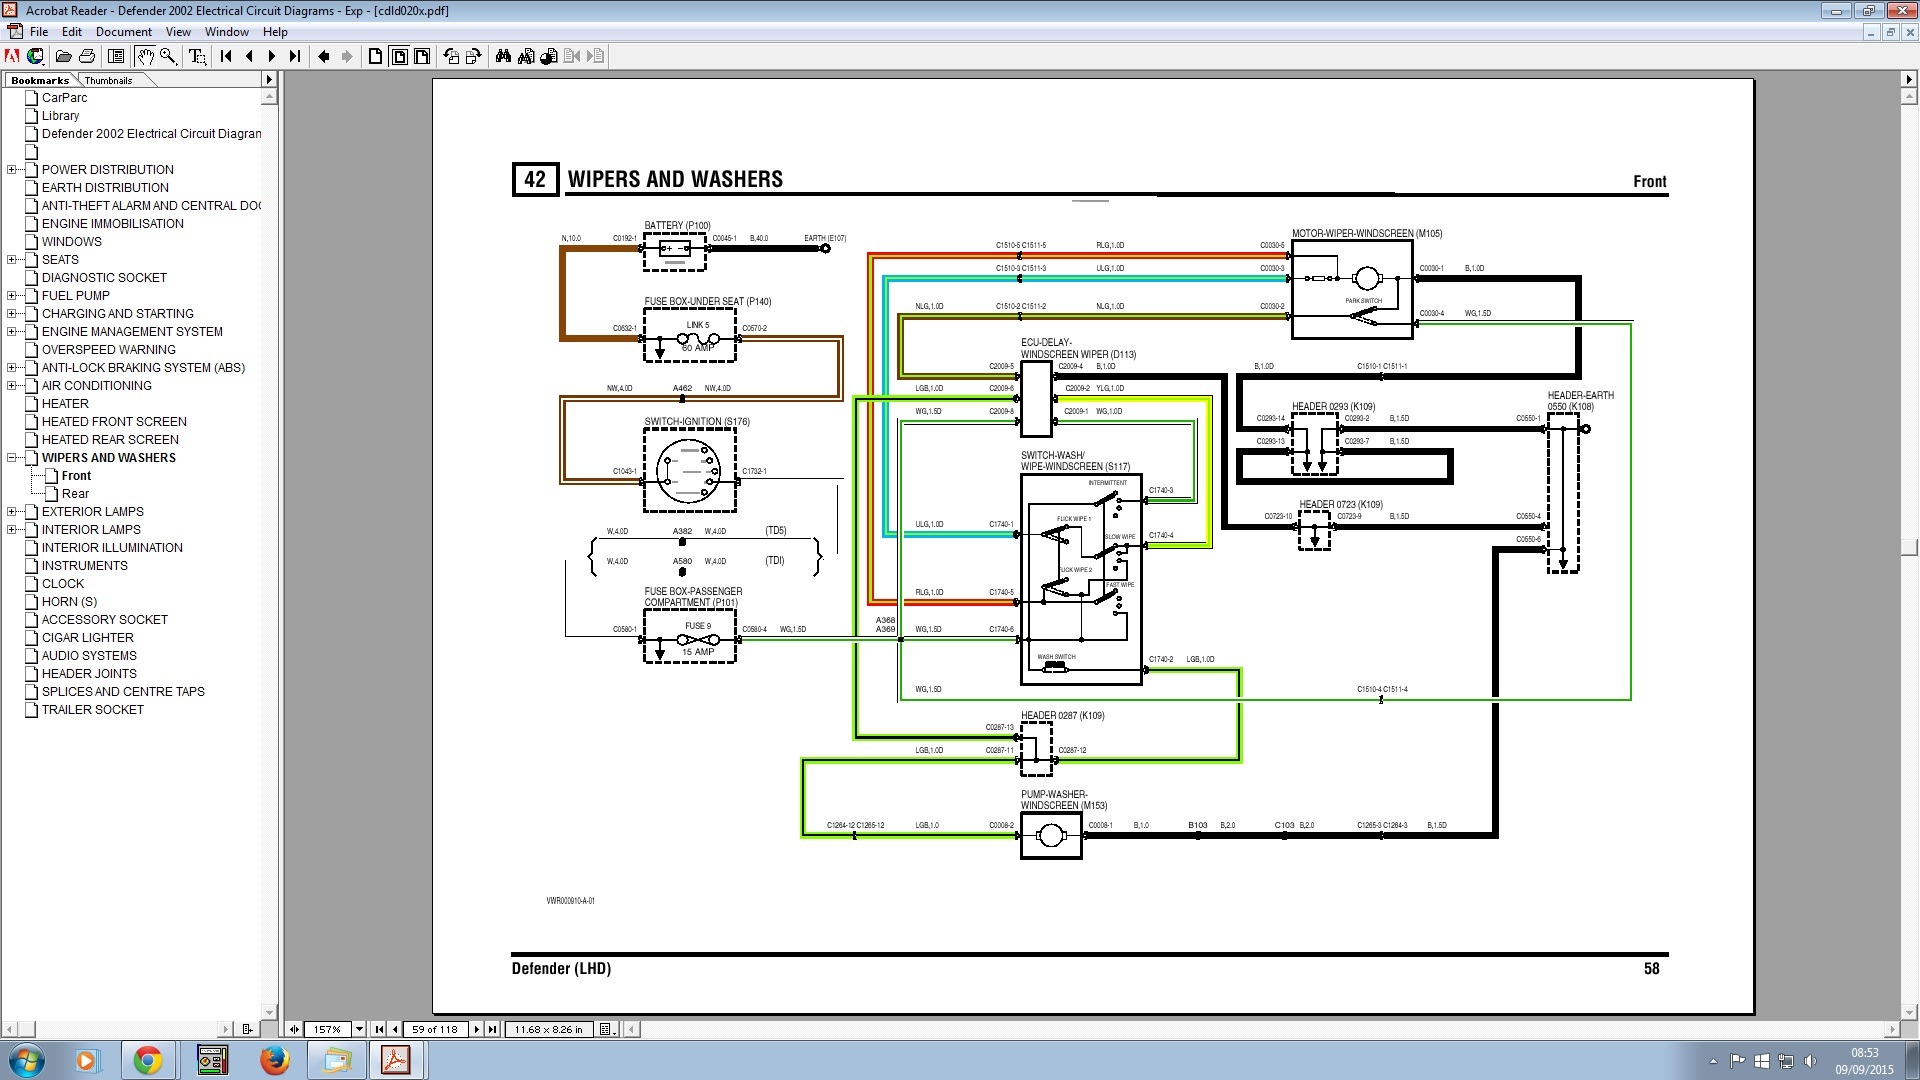Open the TRAILER SOCKET bookmark

point(93,710)
